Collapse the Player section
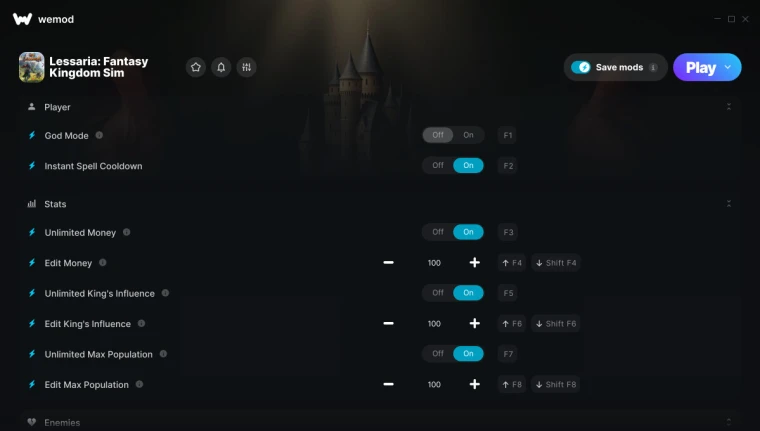Screen dimensions: 760x431 pos(728,107)
